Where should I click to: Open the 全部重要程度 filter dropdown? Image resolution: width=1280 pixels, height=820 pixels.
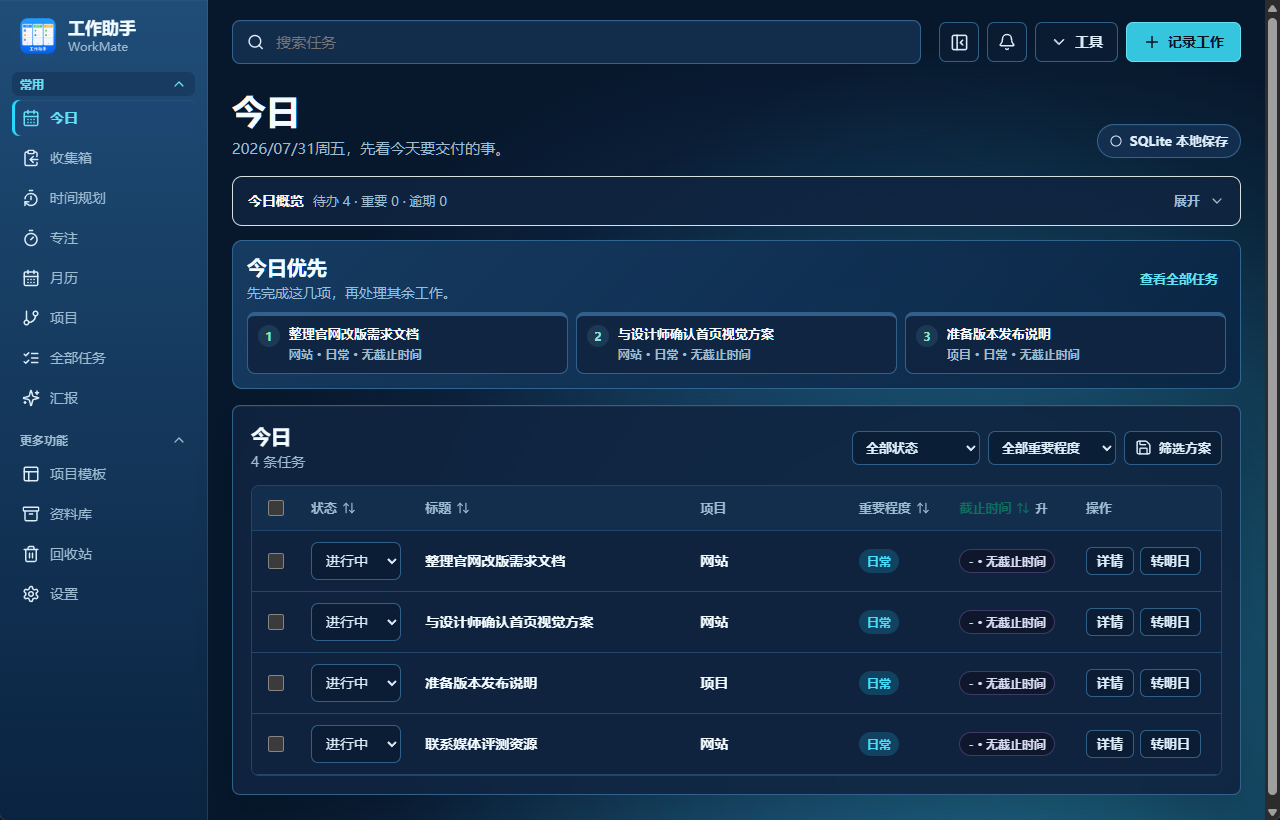point(1052,448)
